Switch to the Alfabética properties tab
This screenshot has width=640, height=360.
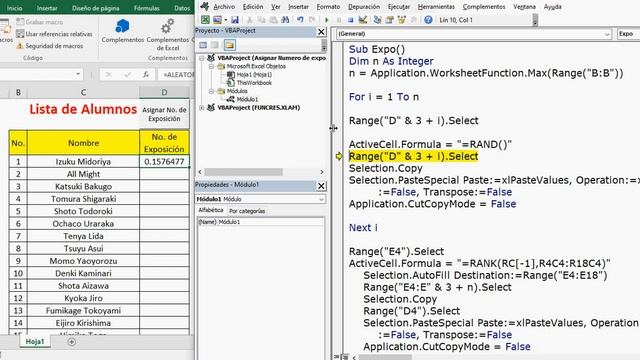211,210
